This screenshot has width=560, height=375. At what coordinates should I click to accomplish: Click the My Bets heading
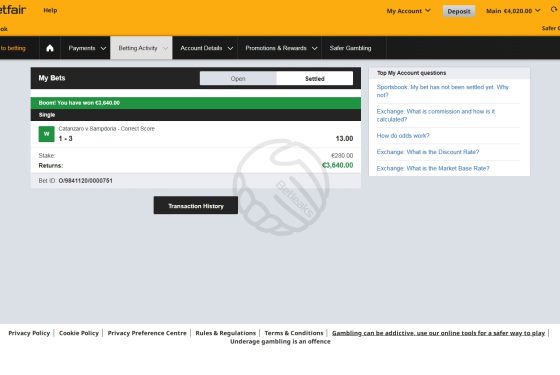coord(52,78)
